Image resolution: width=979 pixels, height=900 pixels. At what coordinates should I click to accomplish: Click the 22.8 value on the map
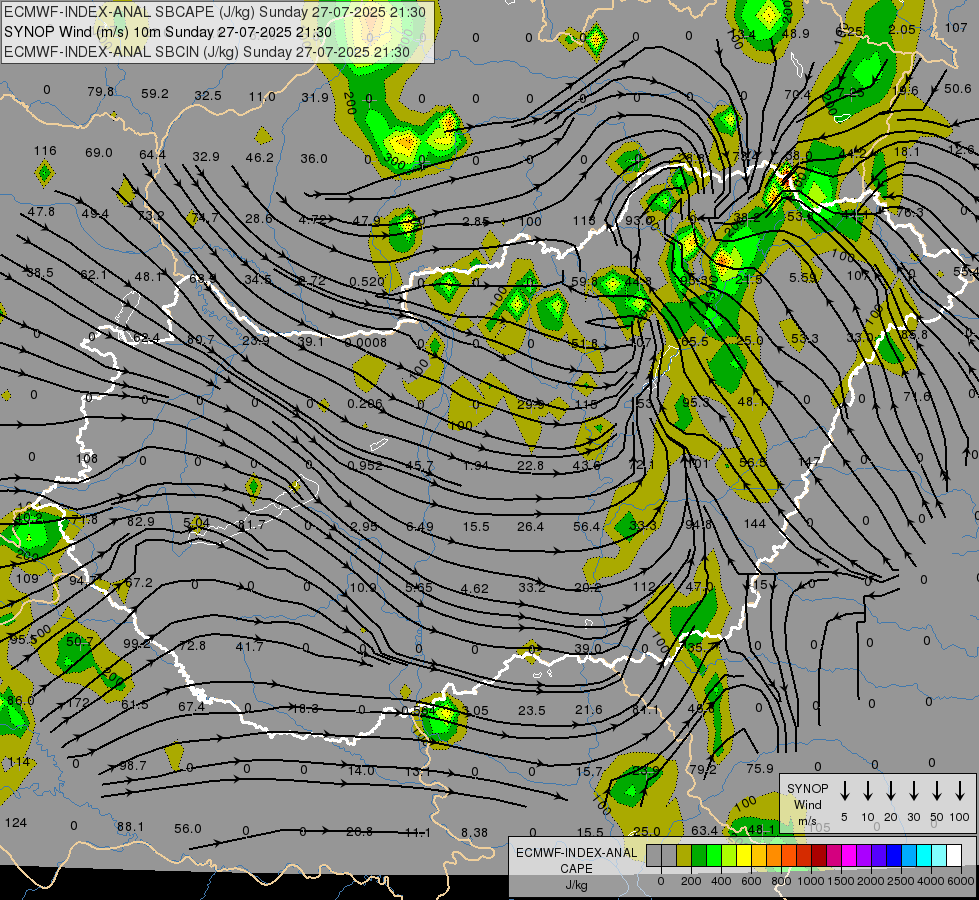530,465
